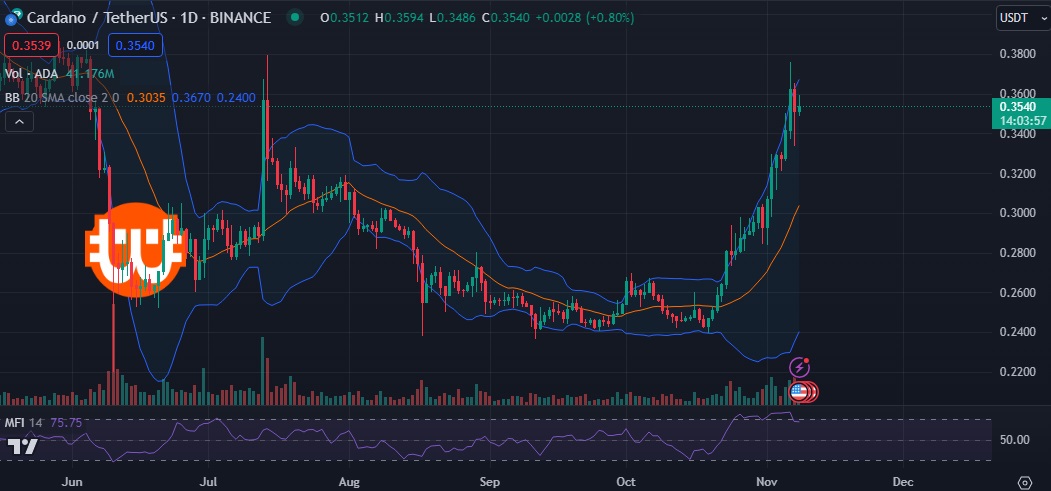The image size is (1051, 491).
Task: Click the Bollinger lower band value 0.2400
Action: [x=236, y=98]
